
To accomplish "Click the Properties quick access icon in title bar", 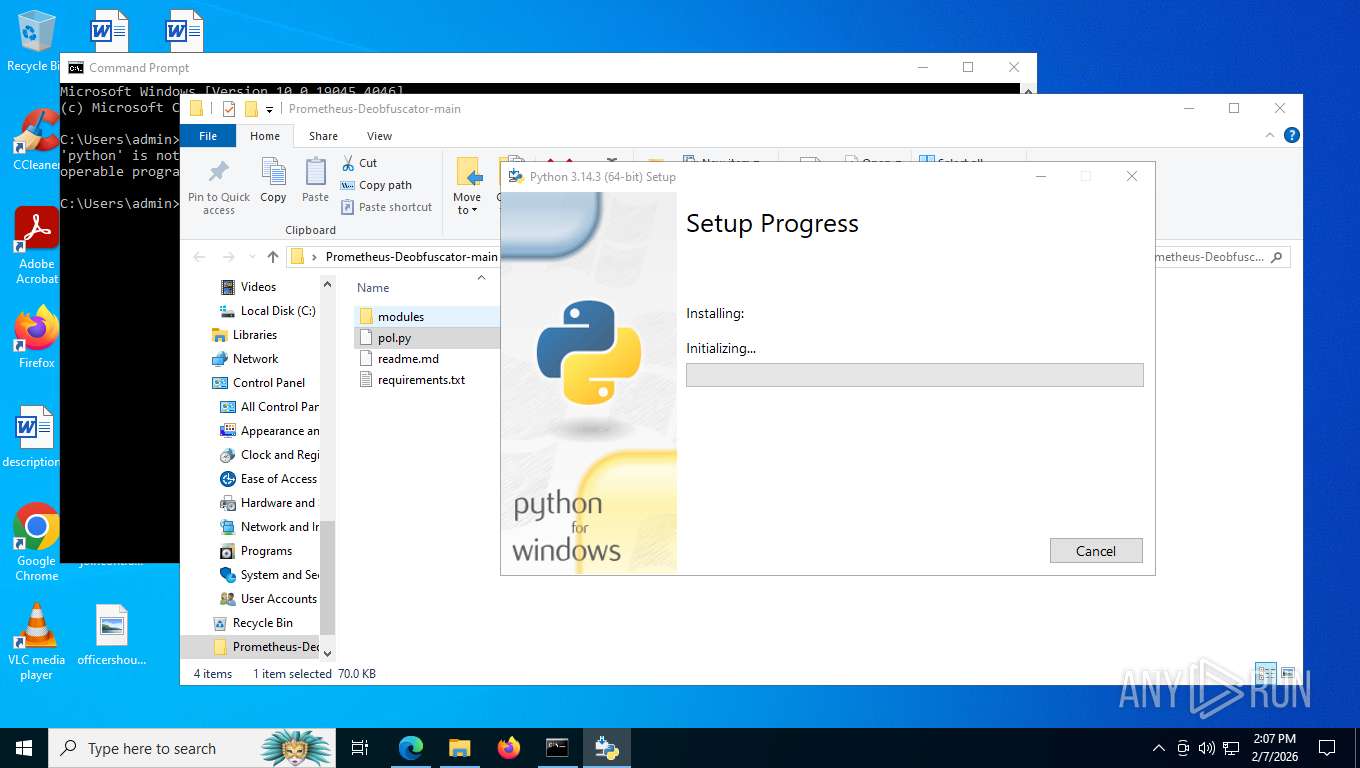I will (x=228, y=109).
